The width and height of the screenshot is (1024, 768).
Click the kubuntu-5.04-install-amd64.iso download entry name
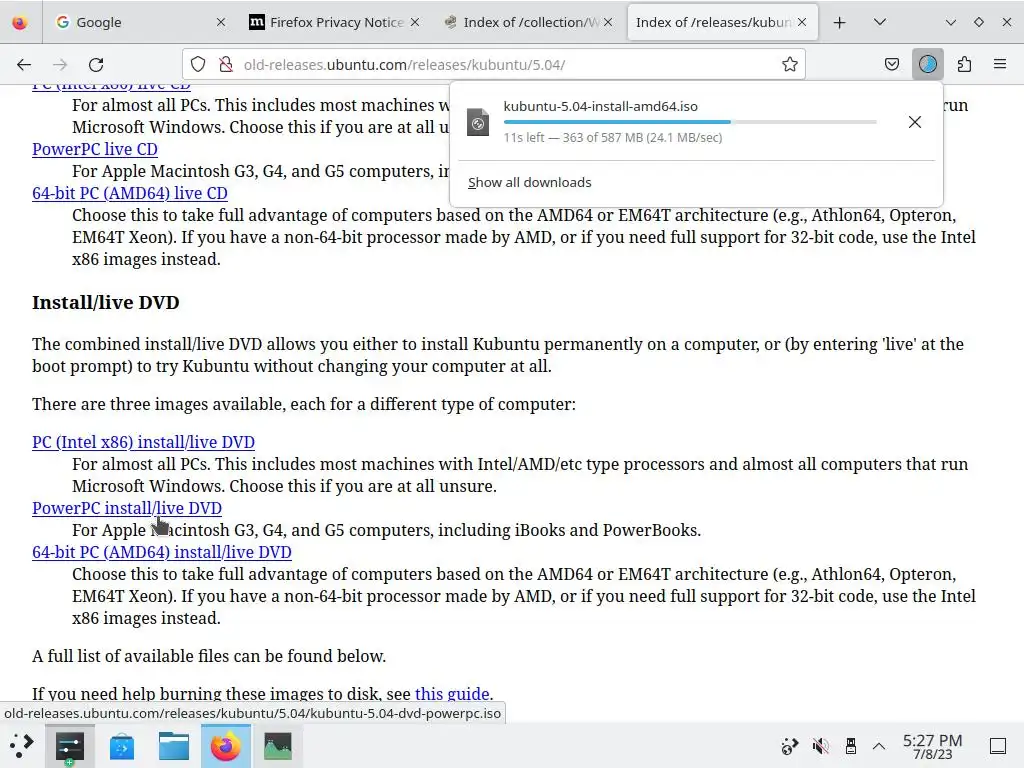pyautogui.click(x=600, y=106)
